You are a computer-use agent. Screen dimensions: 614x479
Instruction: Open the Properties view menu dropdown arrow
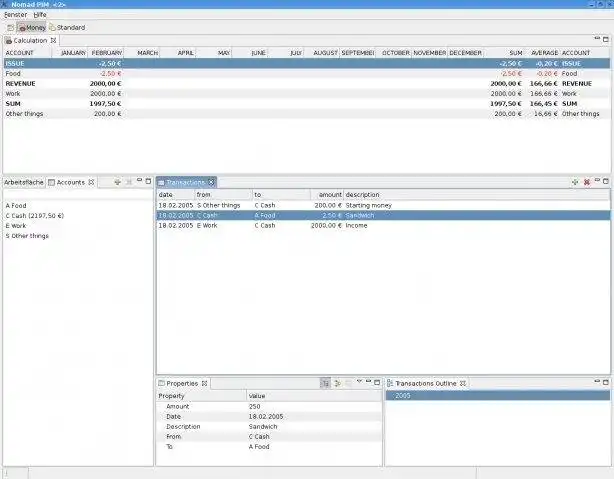click(x=359, y=381)
